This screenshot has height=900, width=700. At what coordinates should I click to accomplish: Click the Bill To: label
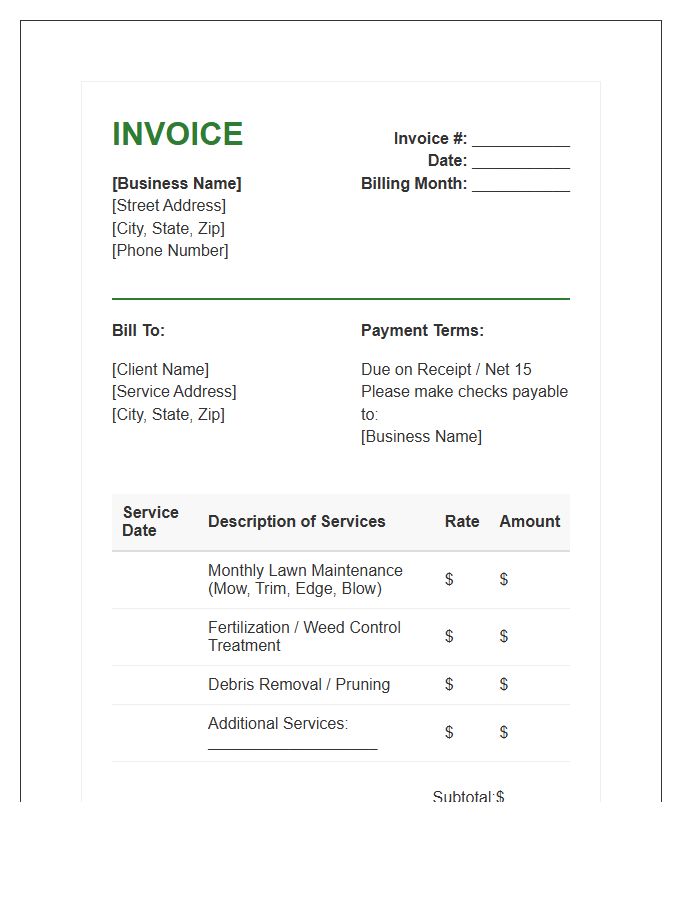[x=138, y=330]
